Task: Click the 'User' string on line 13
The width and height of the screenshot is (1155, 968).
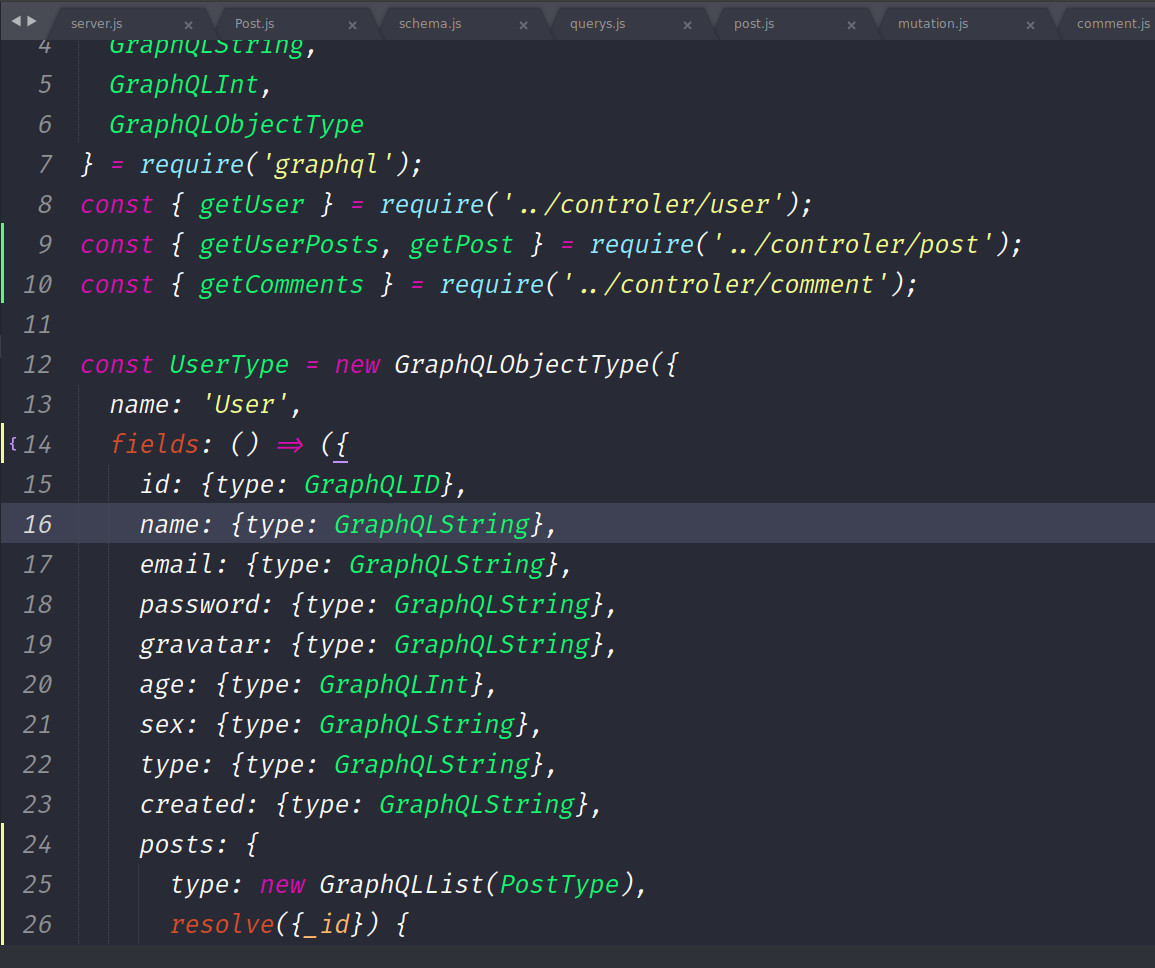Action: point(245,404)
